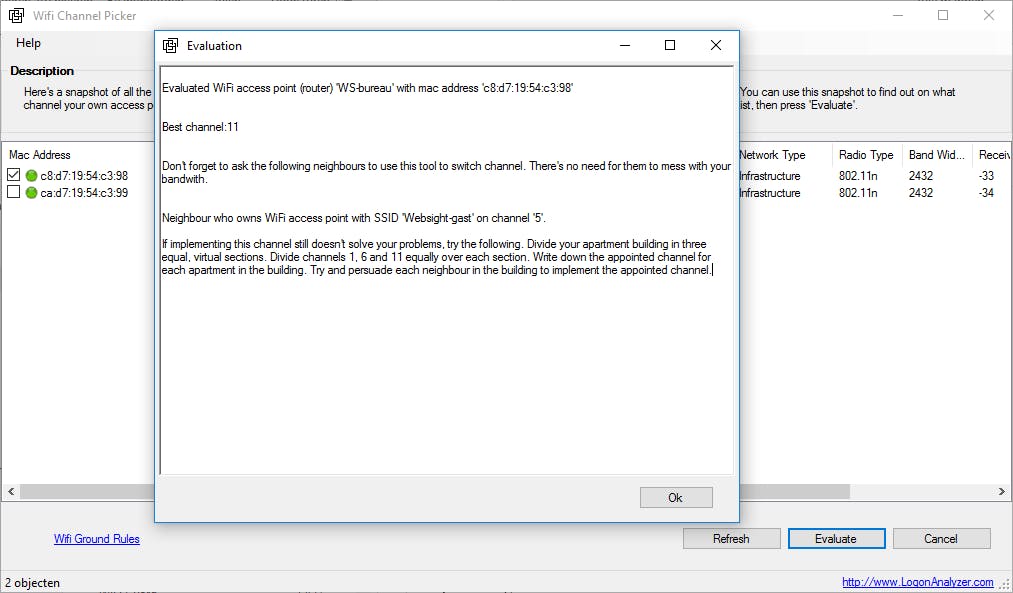This screenshot has width=1013, height=593.
Task: Click the window resize grip in status bar
Action: (1005, 584)
